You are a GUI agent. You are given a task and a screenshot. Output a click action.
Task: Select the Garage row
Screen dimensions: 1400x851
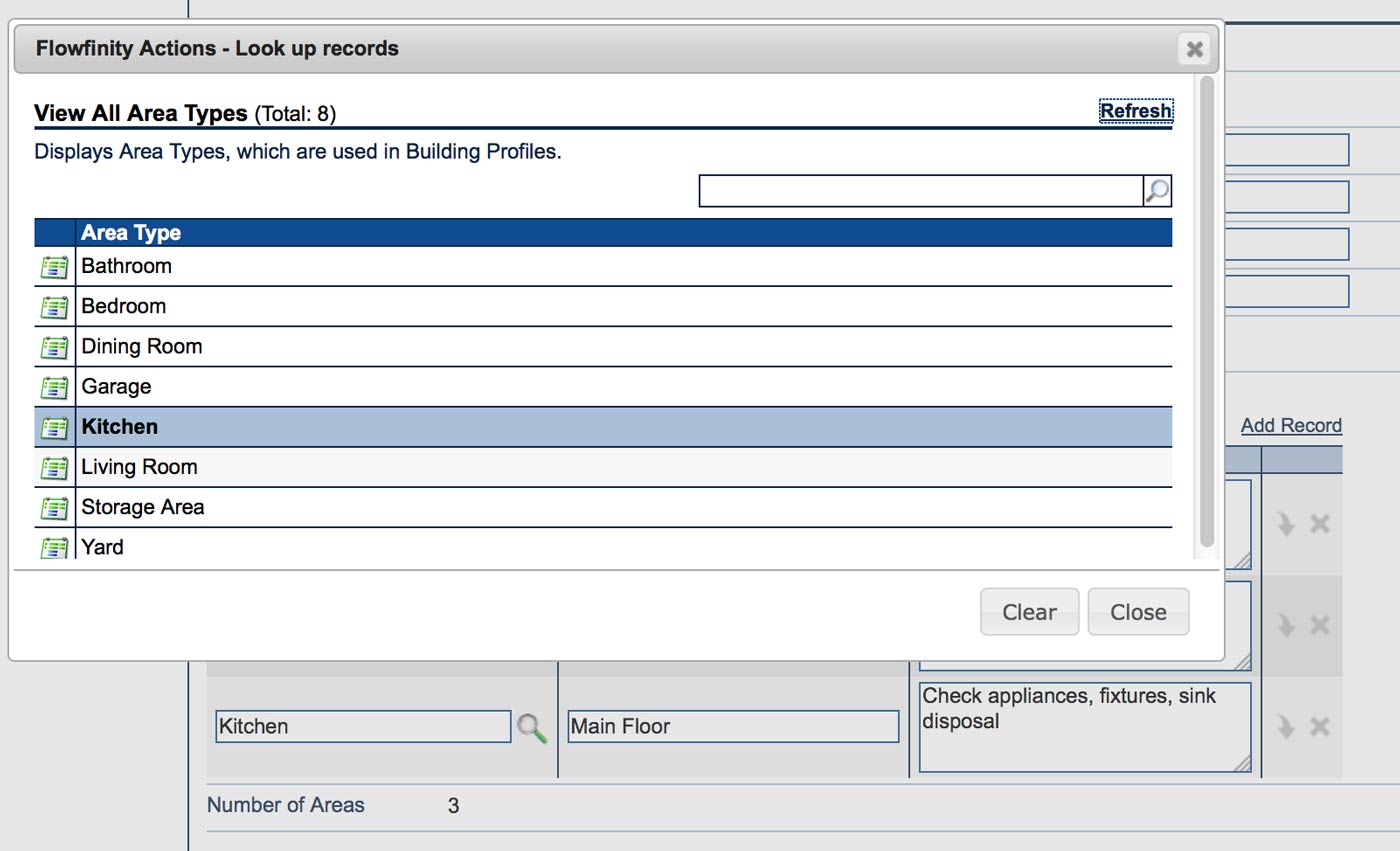tap(603, 387)
